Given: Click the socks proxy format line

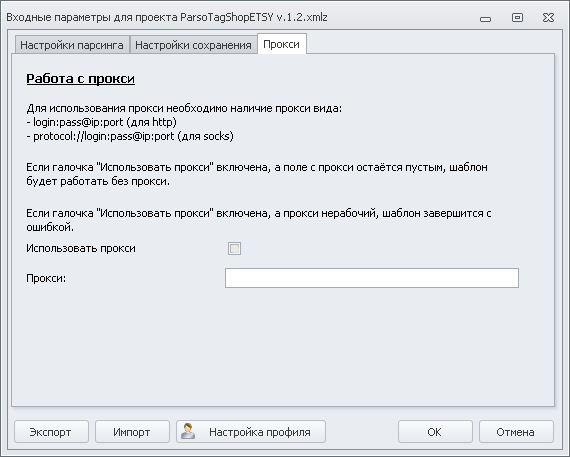Looking at the screenshot, I should point(130,136).
